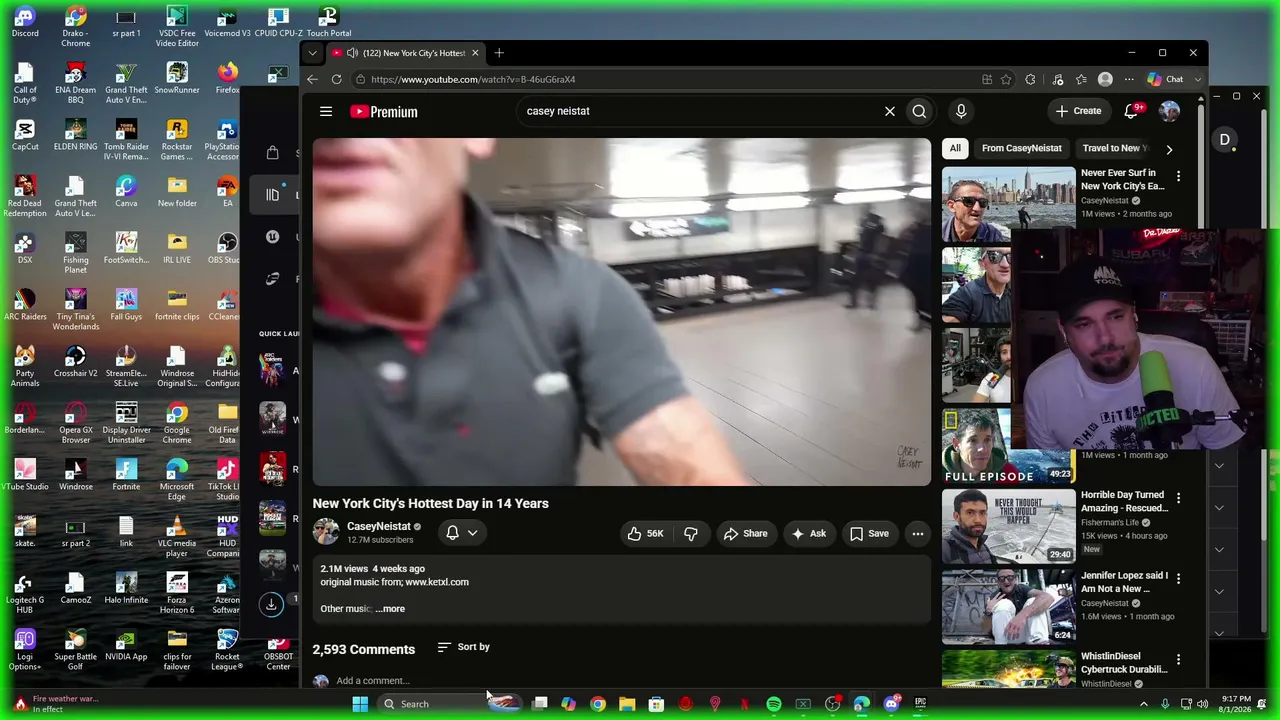Select the Rocket League desktop icon
This screenshot has height=720, width=1280.
tap(227, 649)
